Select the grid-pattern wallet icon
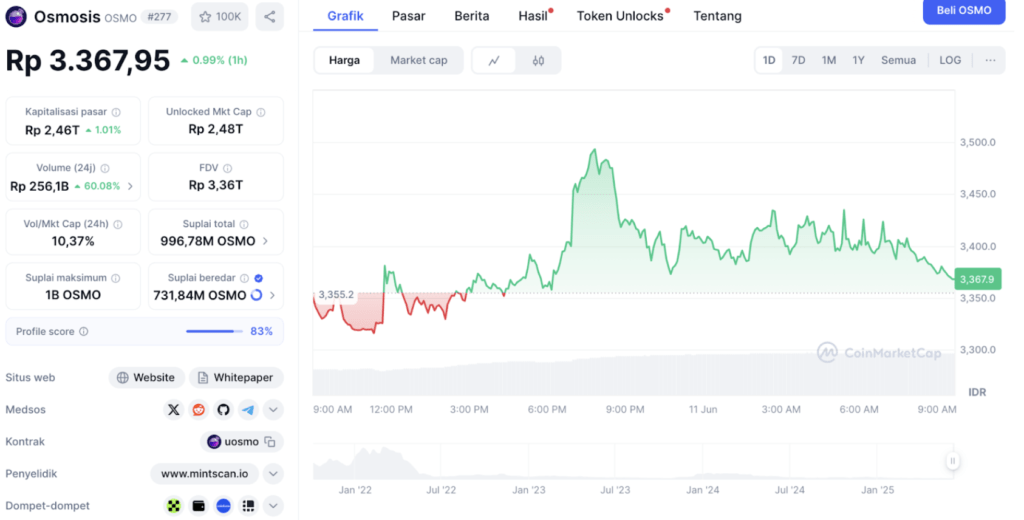 pyautogui.click(x=248, y=506)
